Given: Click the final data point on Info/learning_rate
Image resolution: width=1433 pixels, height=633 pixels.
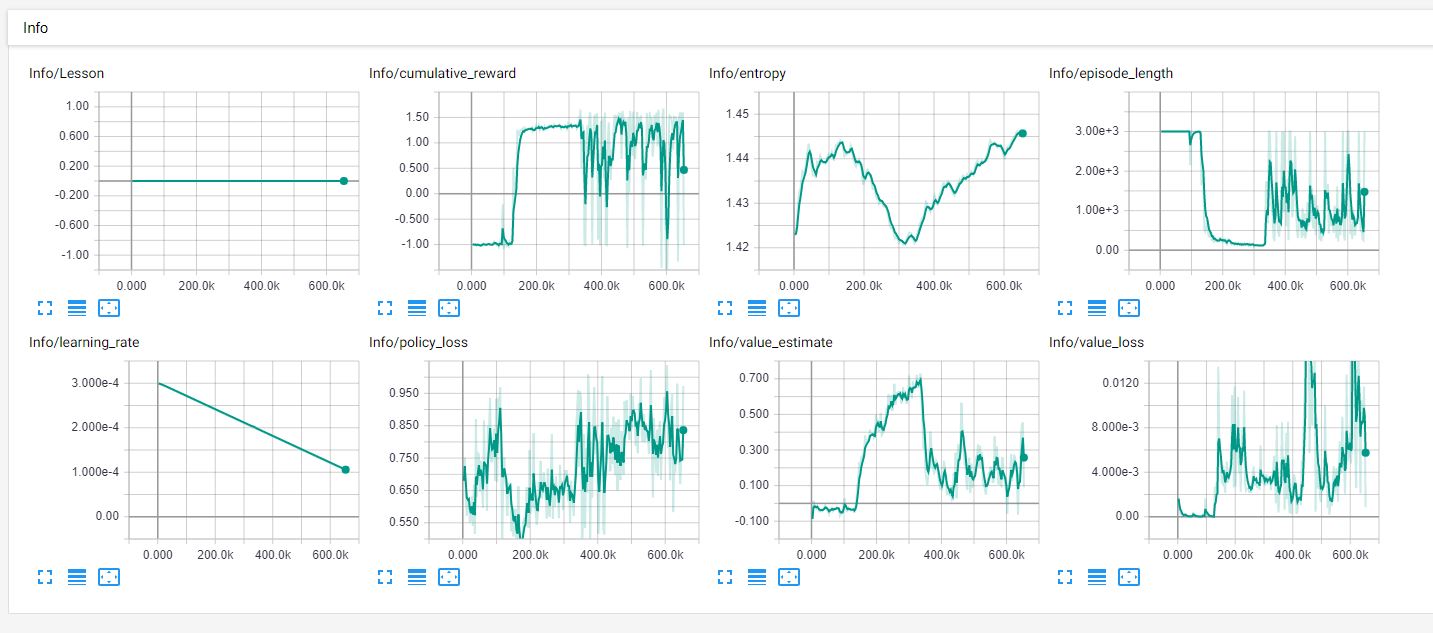Looking at the screenshot, I should pyautogui.click(x=345, y=469).
